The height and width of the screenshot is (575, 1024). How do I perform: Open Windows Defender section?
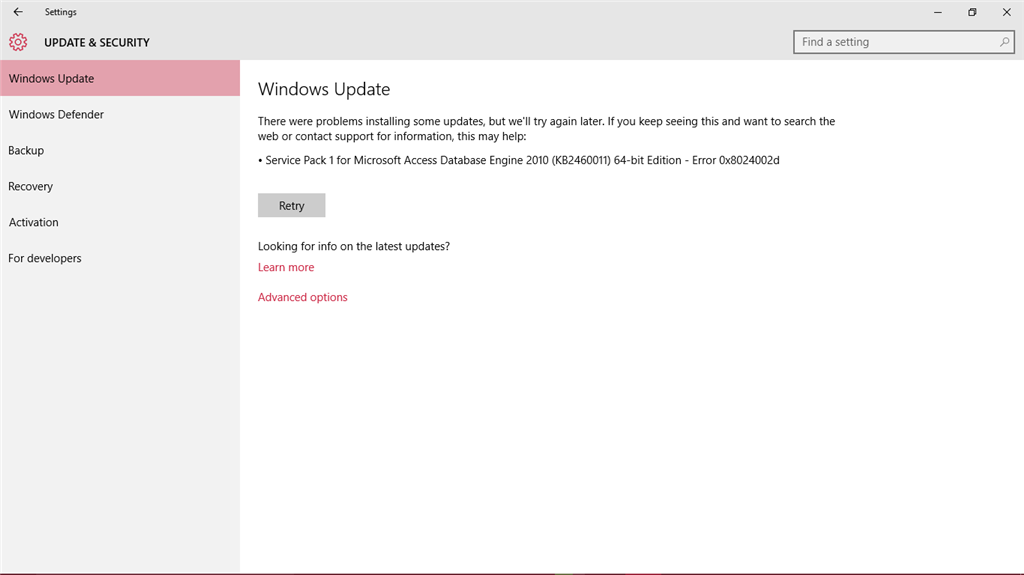click(120, 114)
